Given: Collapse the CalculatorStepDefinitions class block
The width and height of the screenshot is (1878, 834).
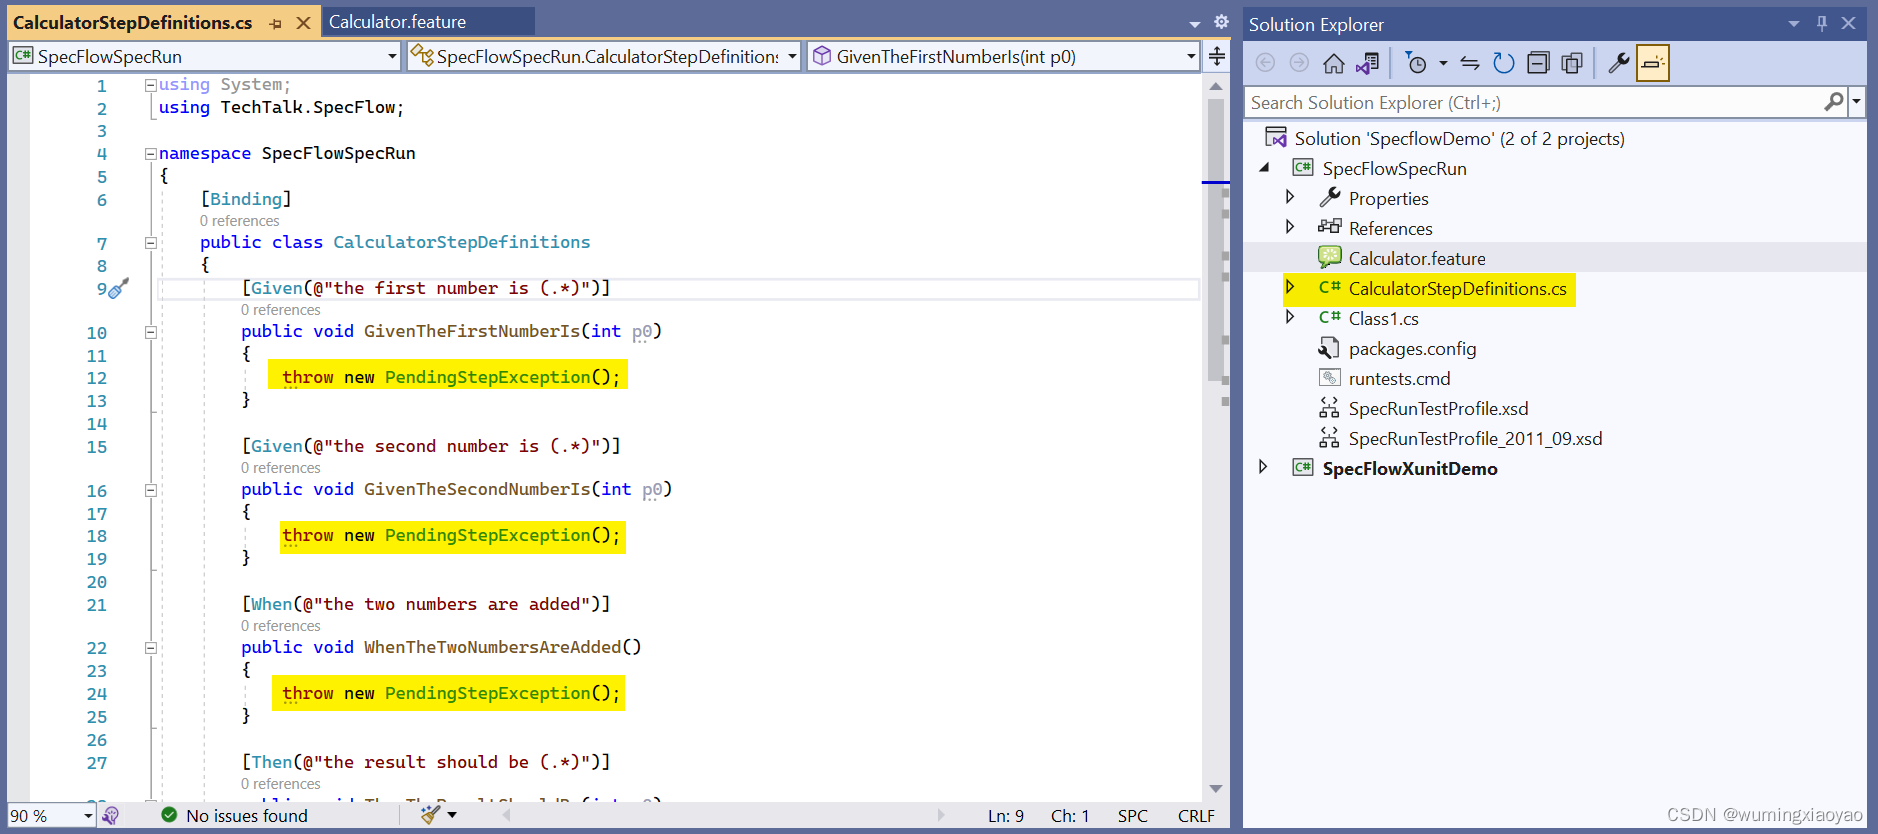Looking at the screenshot, I should tap(150, 243).
